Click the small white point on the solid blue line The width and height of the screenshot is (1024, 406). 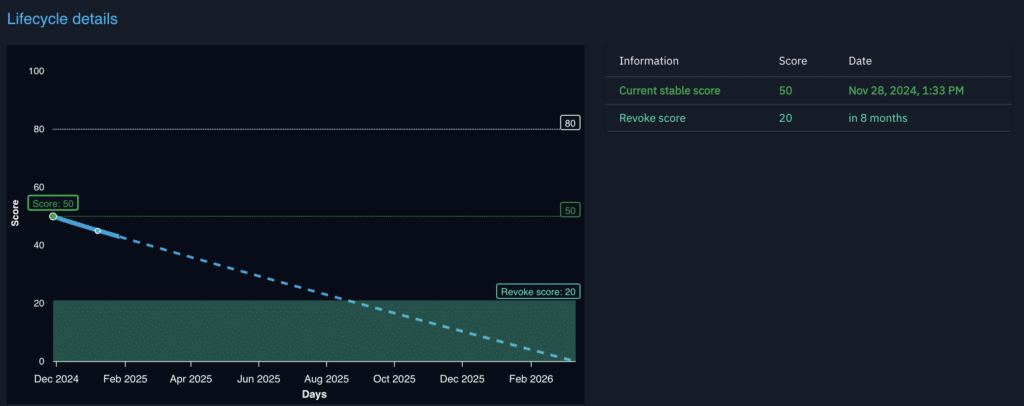[x=97, y=231]
